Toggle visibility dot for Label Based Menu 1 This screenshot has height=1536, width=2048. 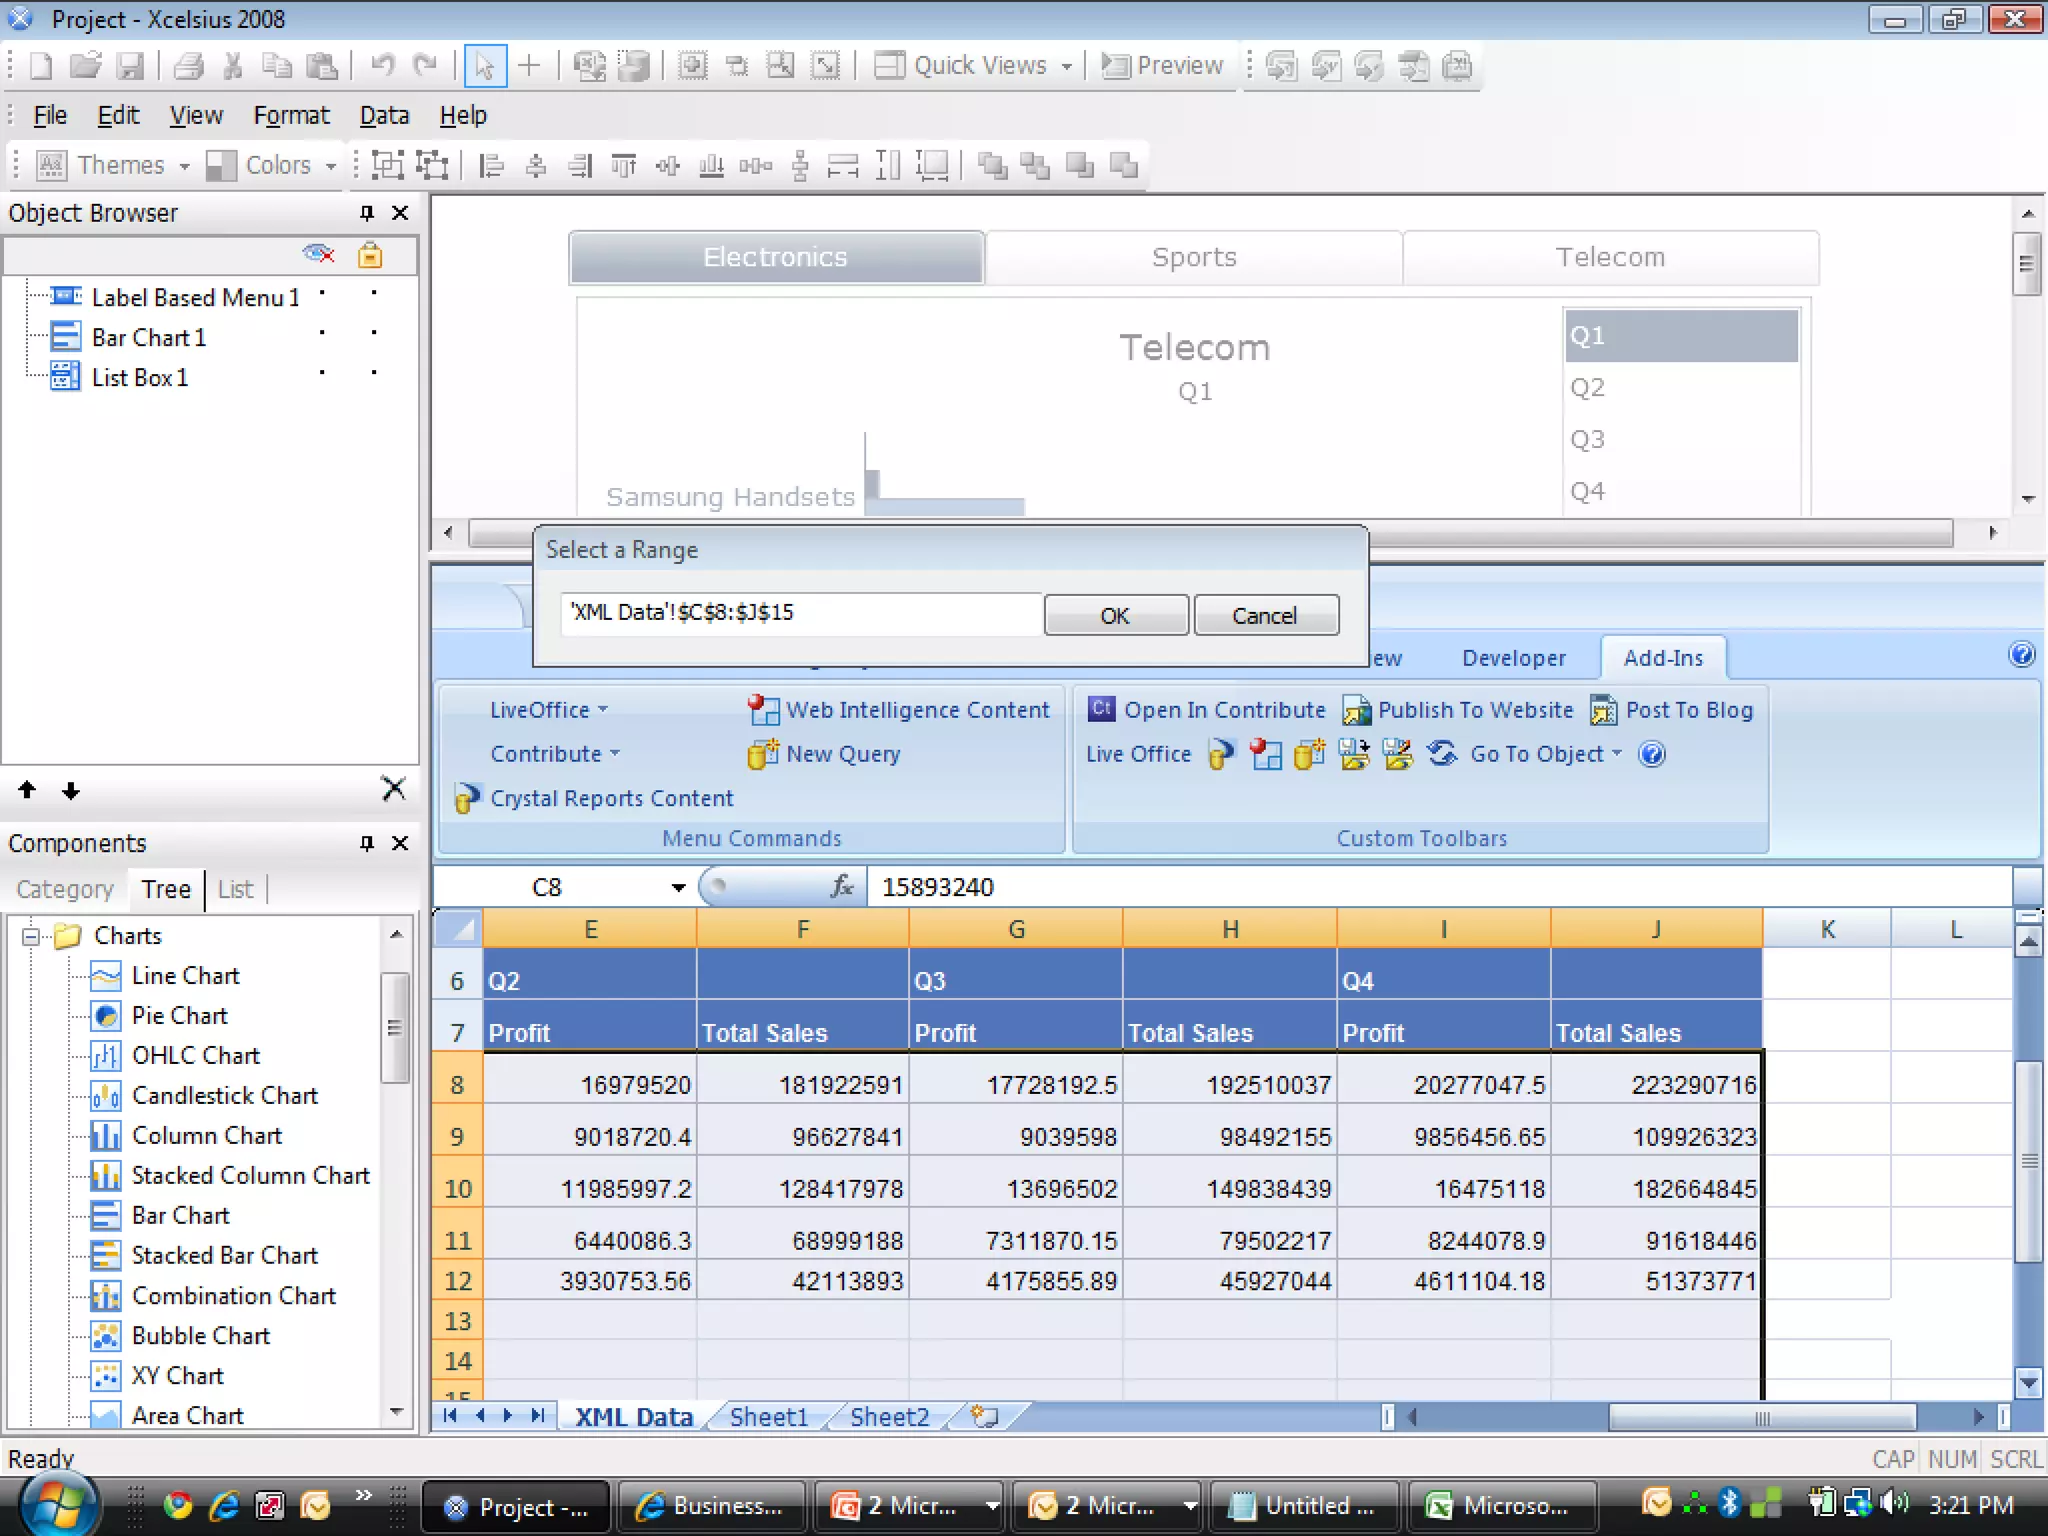point(322,294)
